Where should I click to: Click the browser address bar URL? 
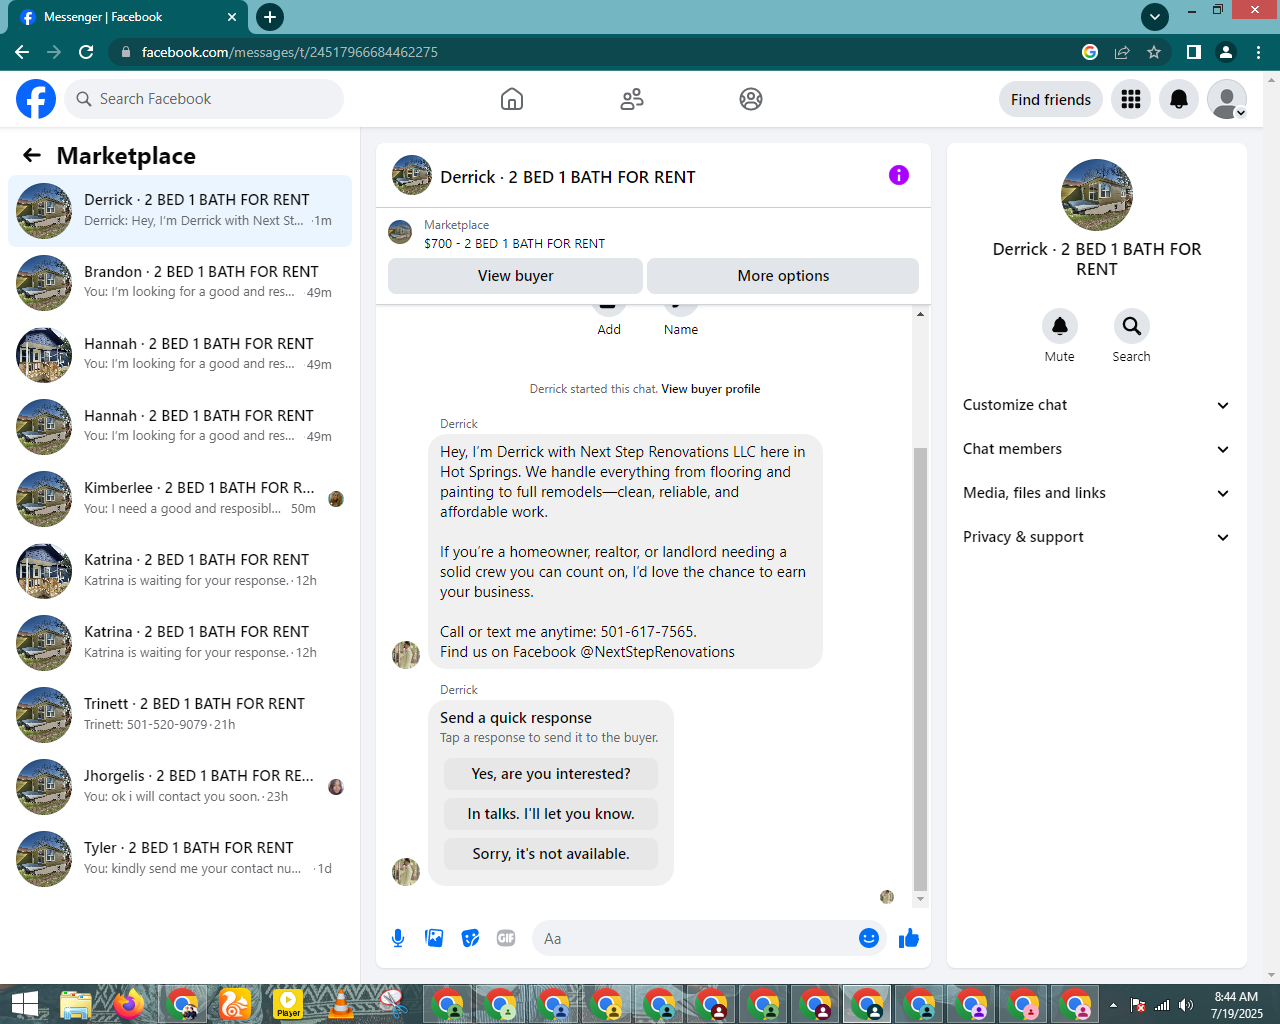pyautogui.click(x=290, y=52)
